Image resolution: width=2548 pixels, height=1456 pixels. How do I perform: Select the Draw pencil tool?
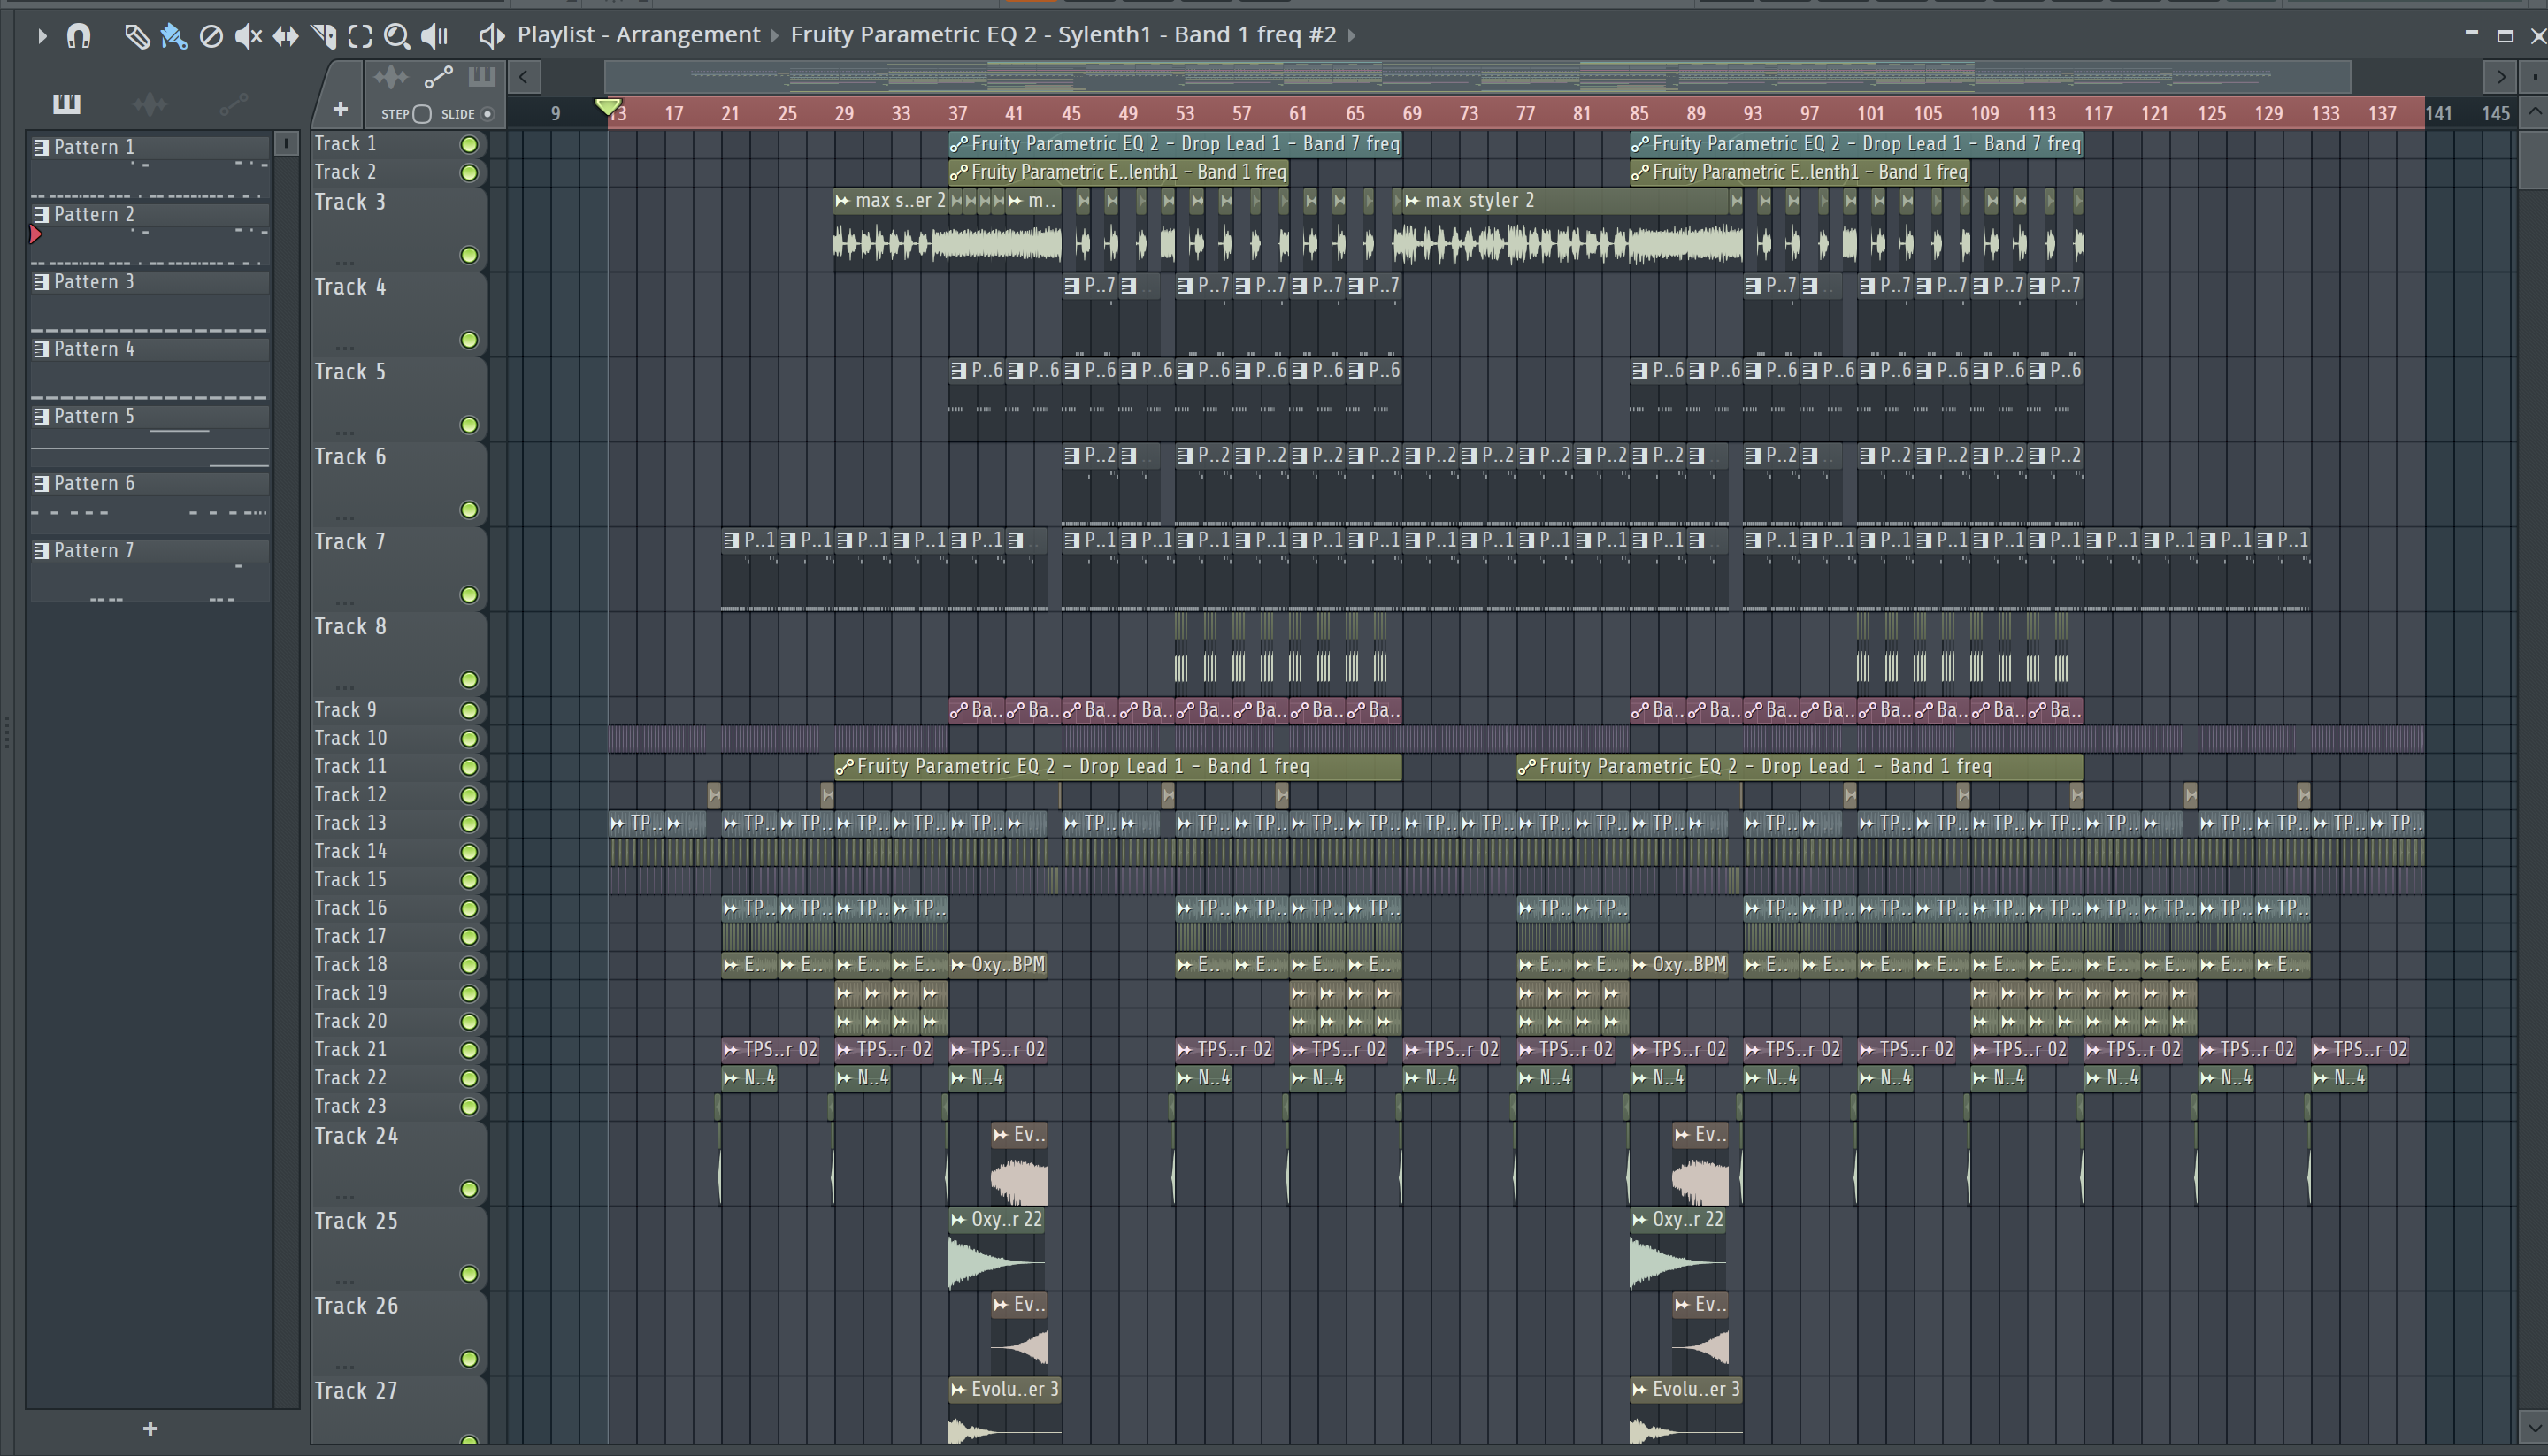(136, 36)
